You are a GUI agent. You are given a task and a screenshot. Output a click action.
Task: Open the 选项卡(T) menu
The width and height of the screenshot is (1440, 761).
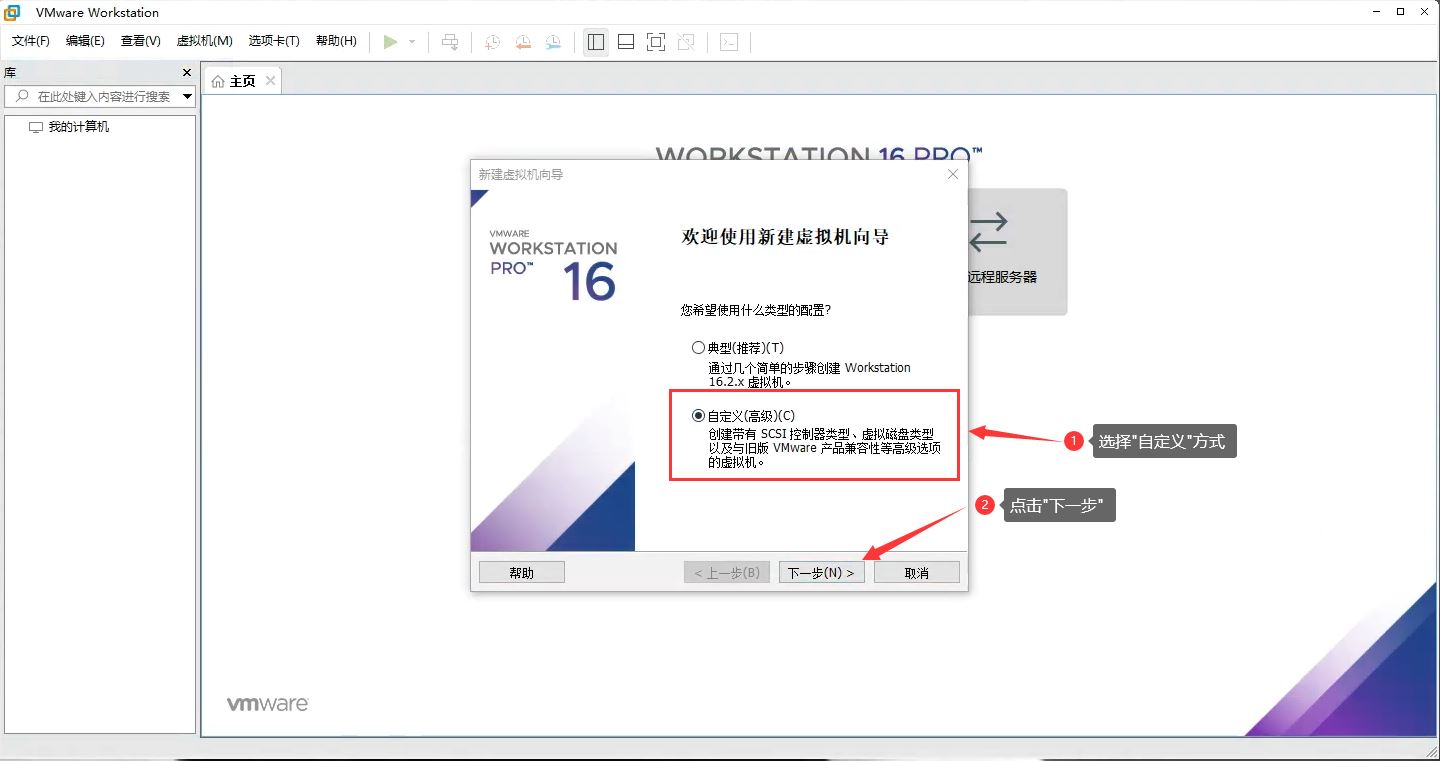[x=274, y=41]
